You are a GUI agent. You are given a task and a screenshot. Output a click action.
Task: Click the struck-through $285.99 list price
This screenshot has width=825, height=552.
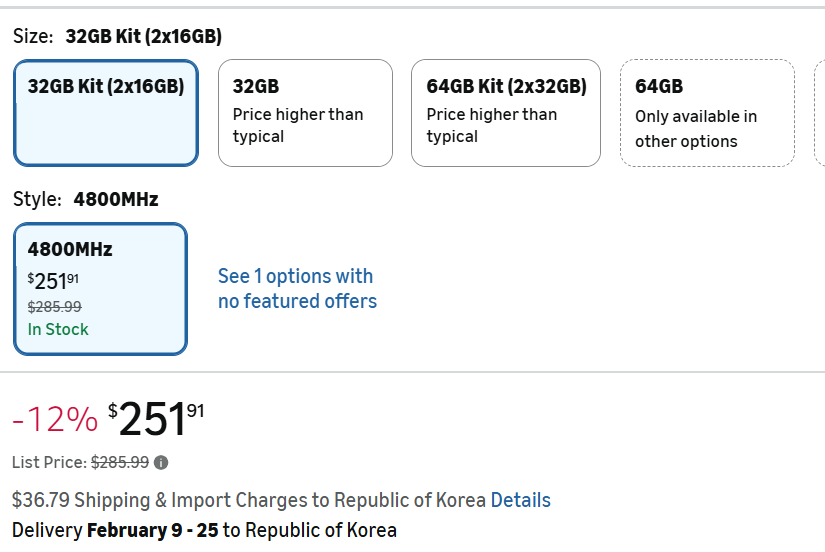[x=119, y=463]
